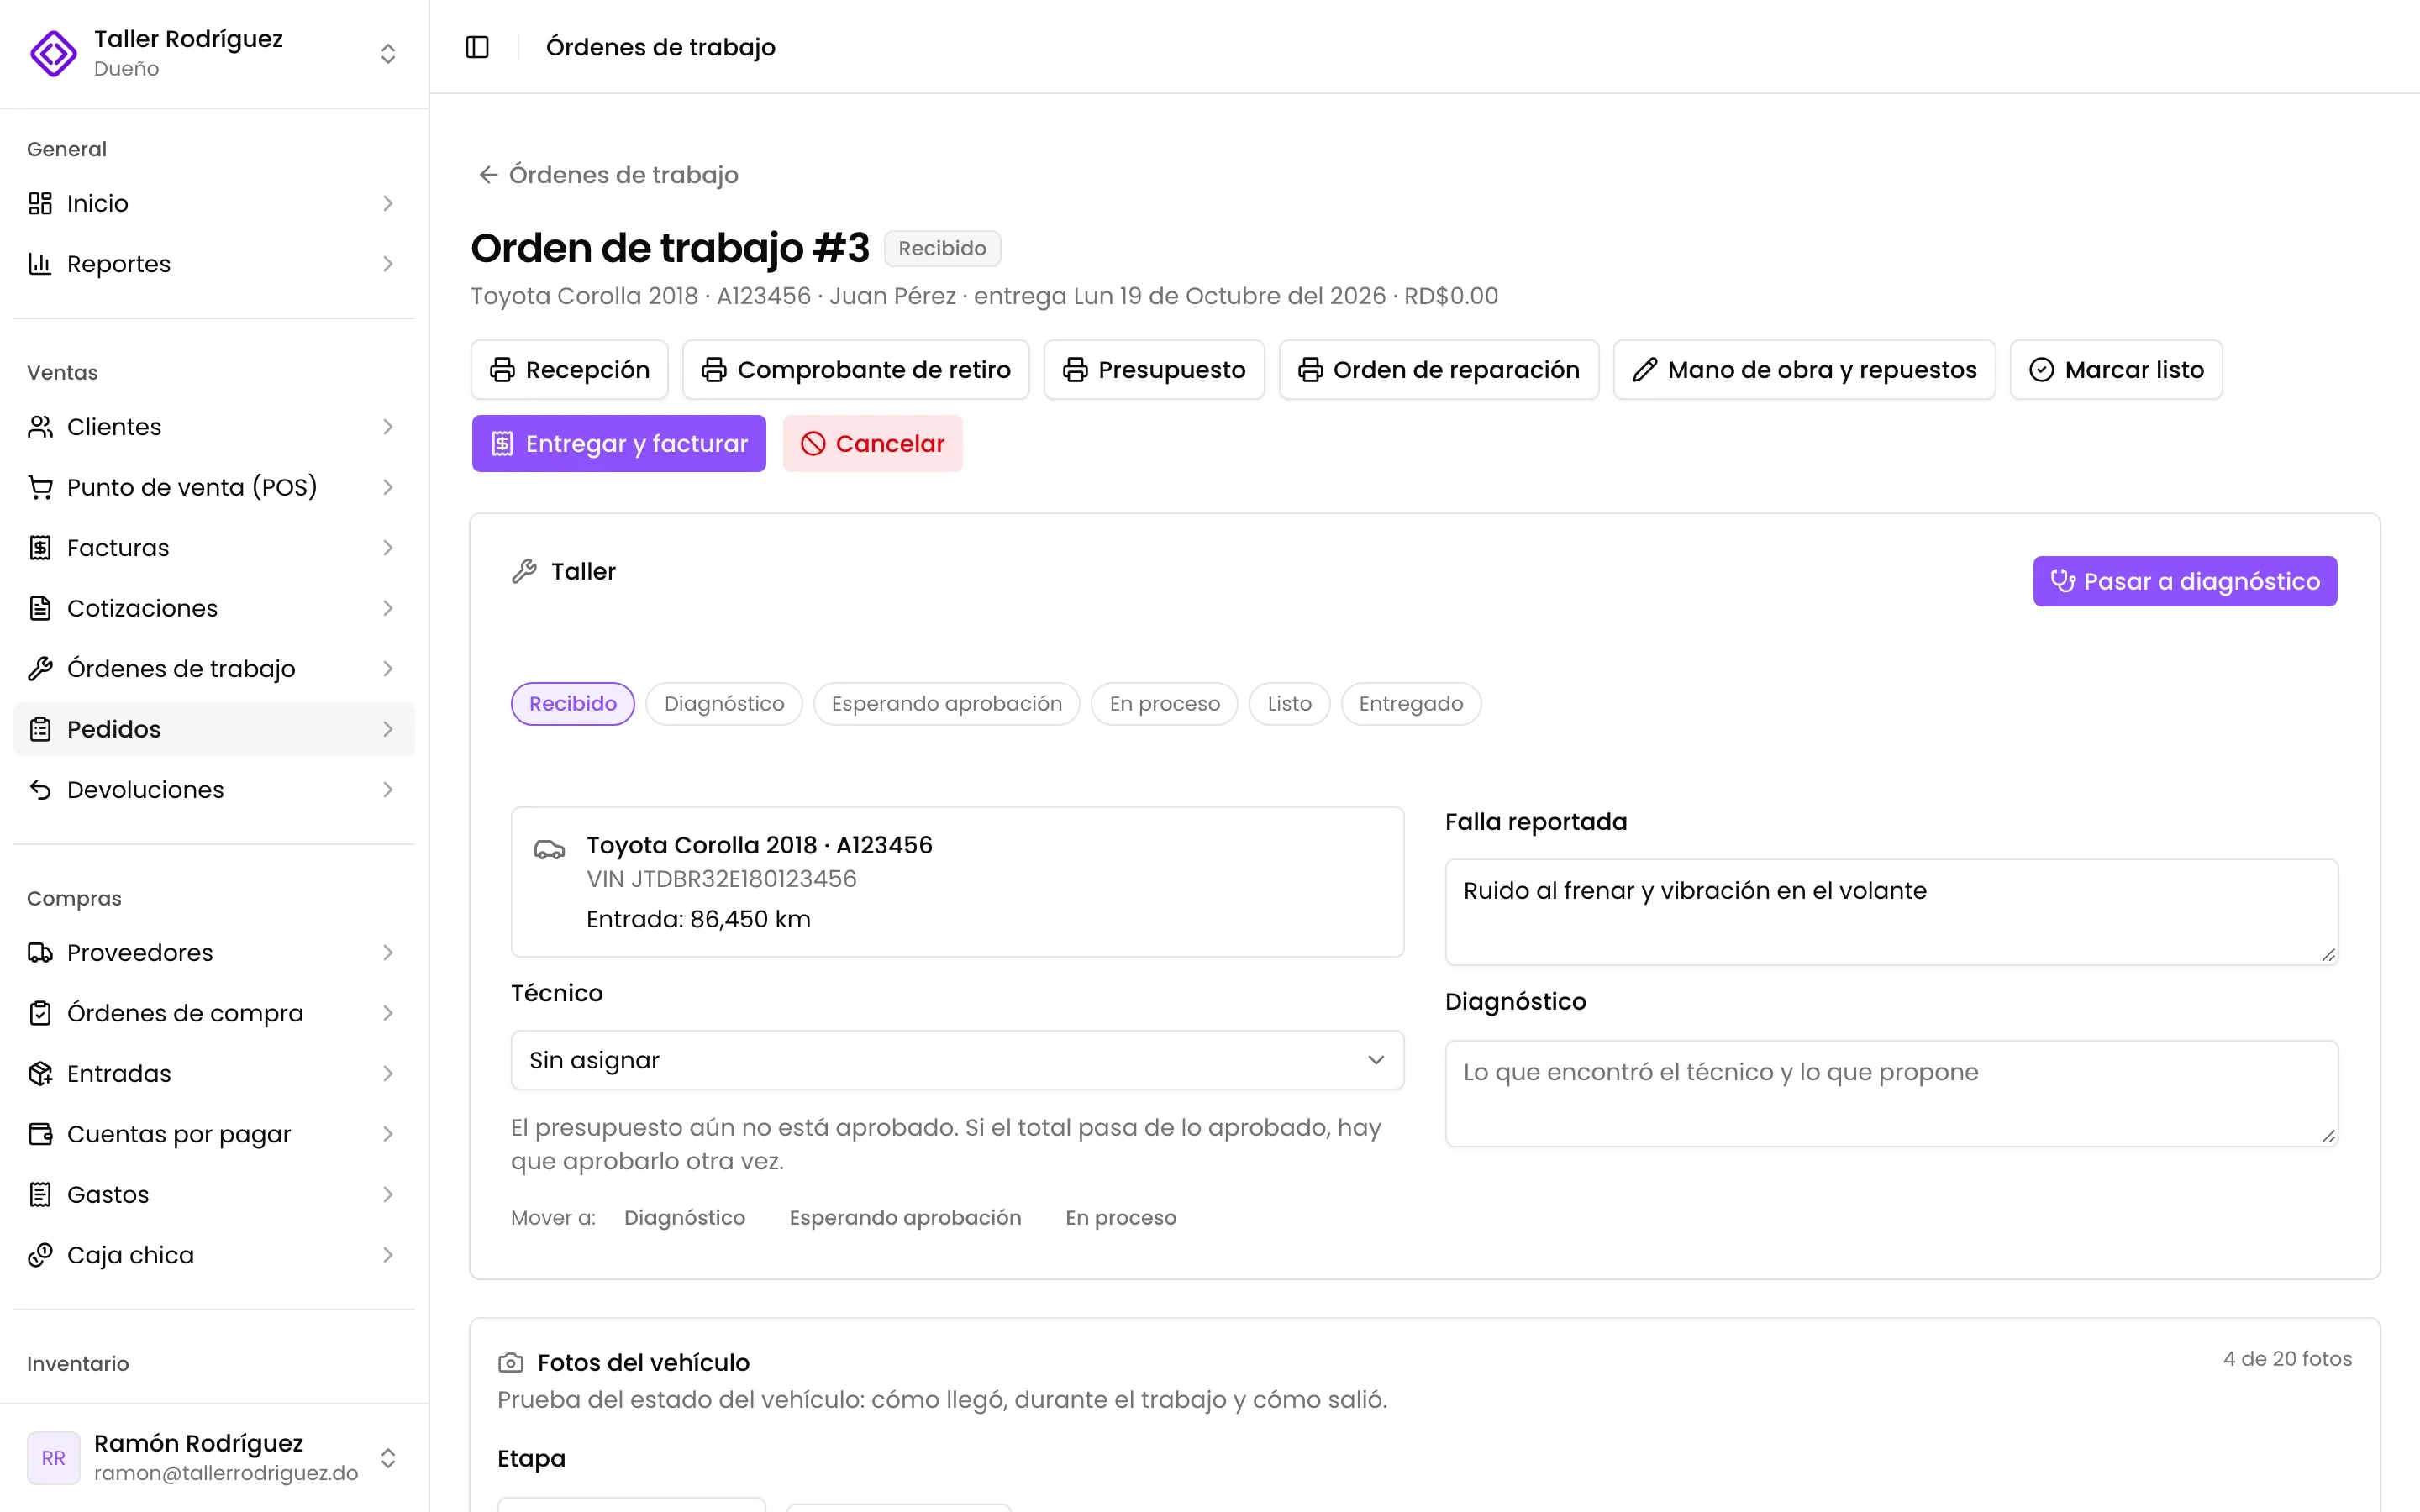
Task: Expand the Inicio chevron arrow
Action: pos(388,203)
